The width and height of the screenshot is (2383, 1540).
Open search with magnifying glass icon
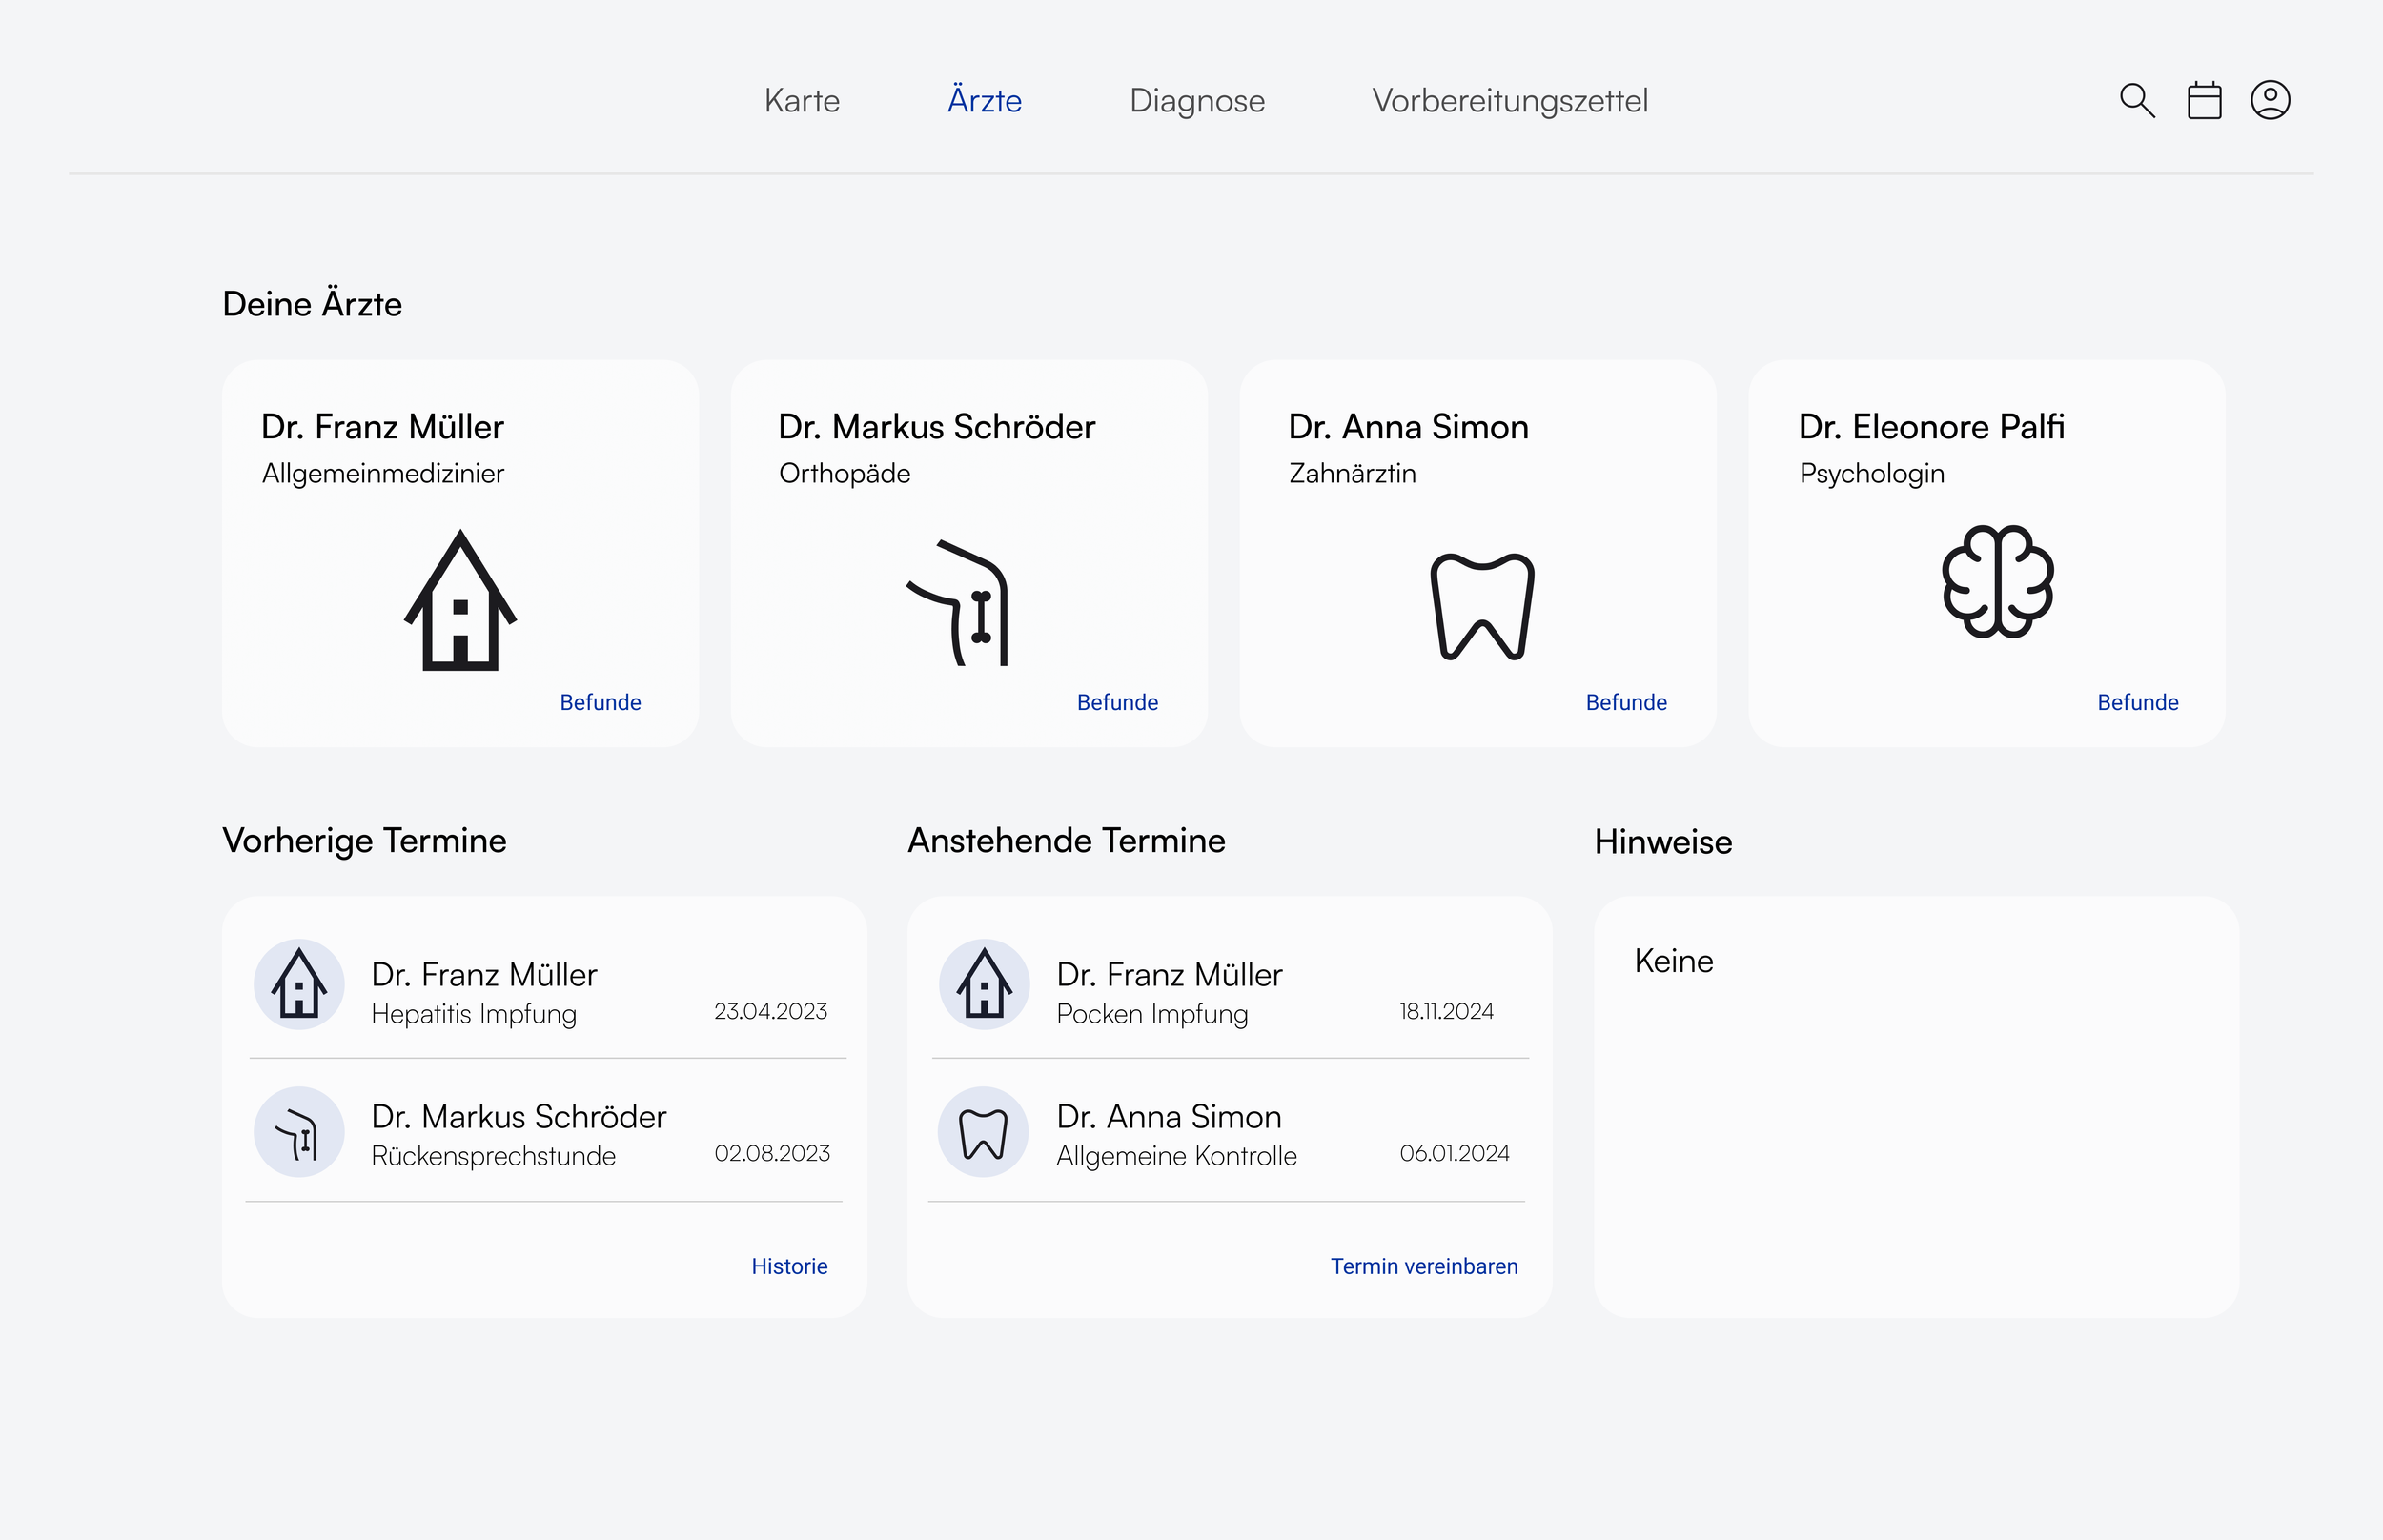[2137, 101]
